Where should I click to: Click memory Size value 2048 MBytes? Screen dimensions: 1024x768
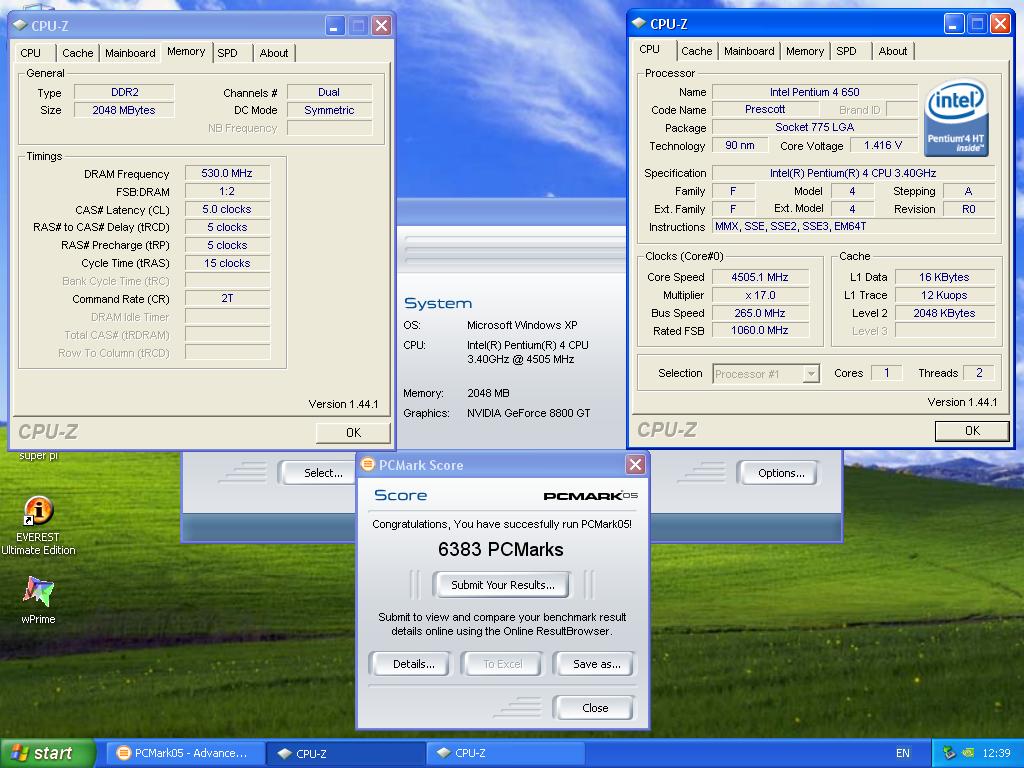click(x=124, y=110)
